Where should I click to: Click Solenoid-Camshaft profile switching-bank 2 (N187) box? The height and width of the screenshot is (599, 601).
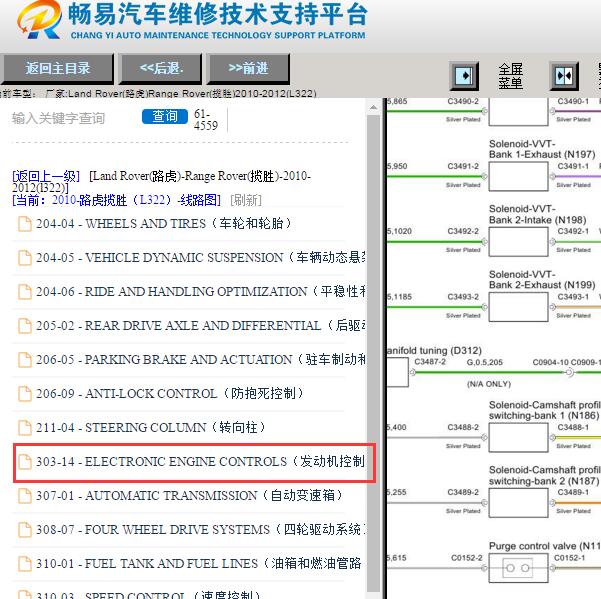[x=519, y=503]
